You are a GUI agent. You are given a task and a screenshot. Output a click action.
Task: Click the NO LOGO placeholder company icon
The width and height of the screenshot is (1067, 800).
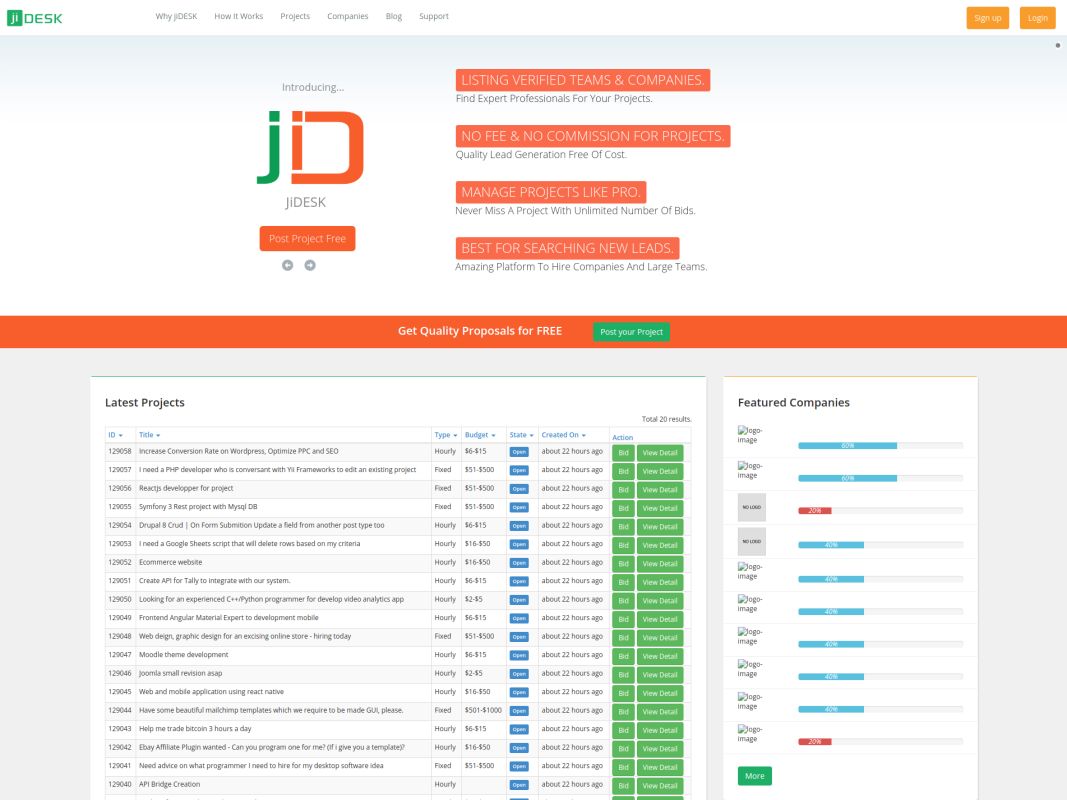[753, 508]
